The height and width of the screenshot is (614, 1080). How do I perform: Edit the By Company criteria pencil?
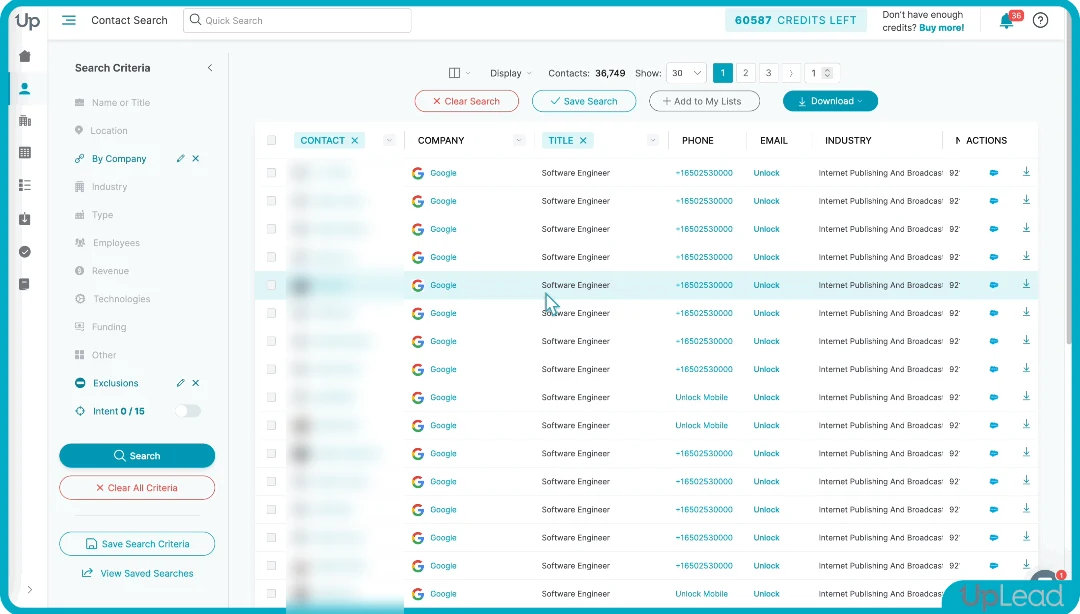tap(180, 158)
